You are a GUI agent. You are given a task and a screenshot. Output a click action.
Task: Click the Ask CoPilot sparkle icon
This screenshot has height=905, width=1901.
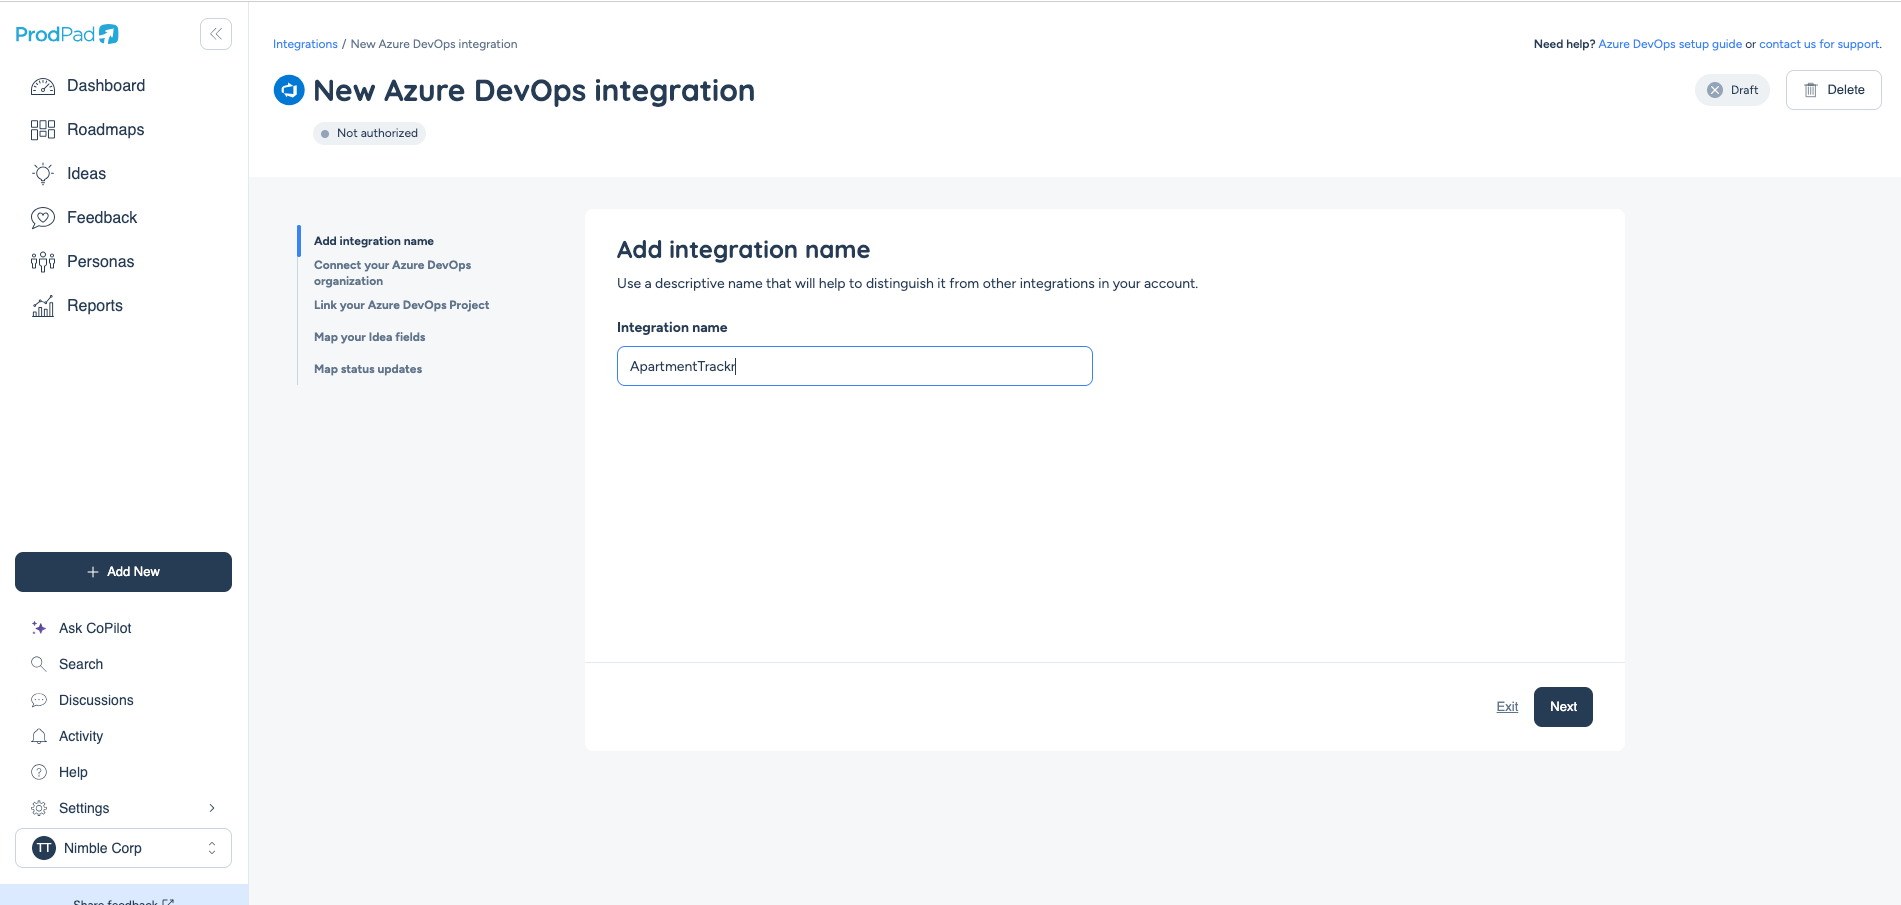tap(39, 628)
